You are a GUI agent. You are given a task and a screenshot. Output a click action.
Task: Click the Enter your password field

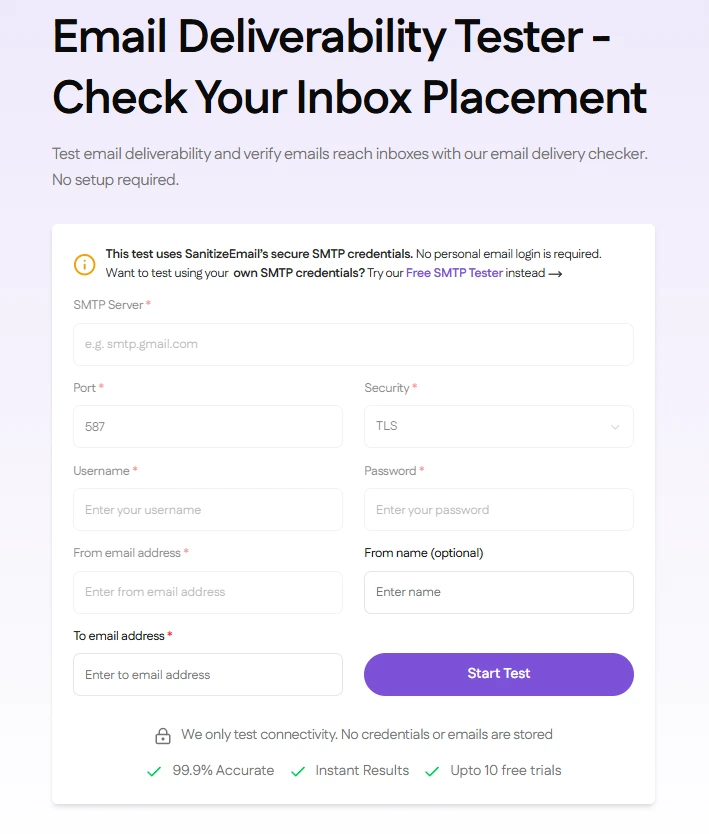[x=498, y=509]
